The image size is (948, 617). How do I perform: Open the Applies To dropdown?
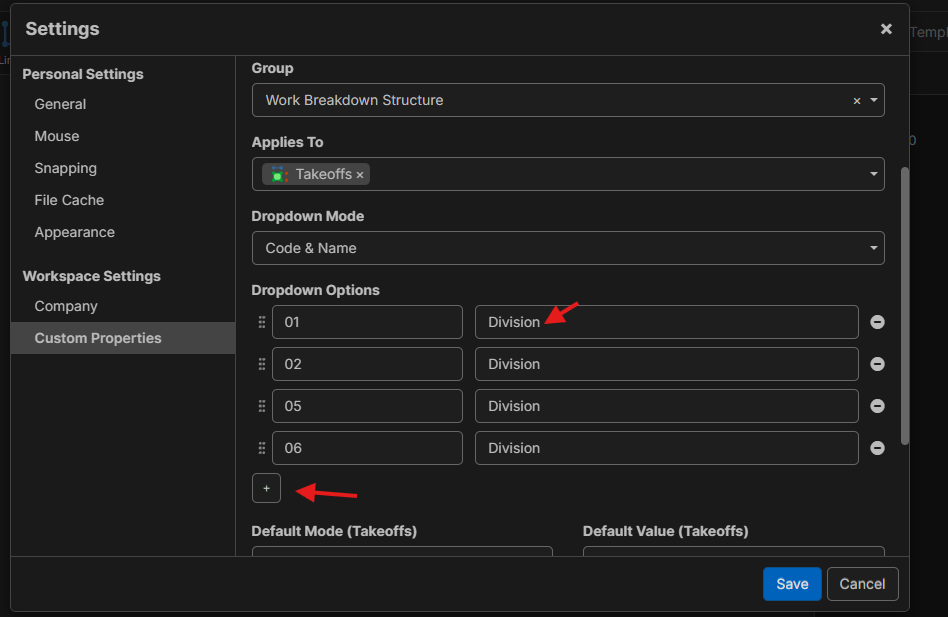coord(874,174)
